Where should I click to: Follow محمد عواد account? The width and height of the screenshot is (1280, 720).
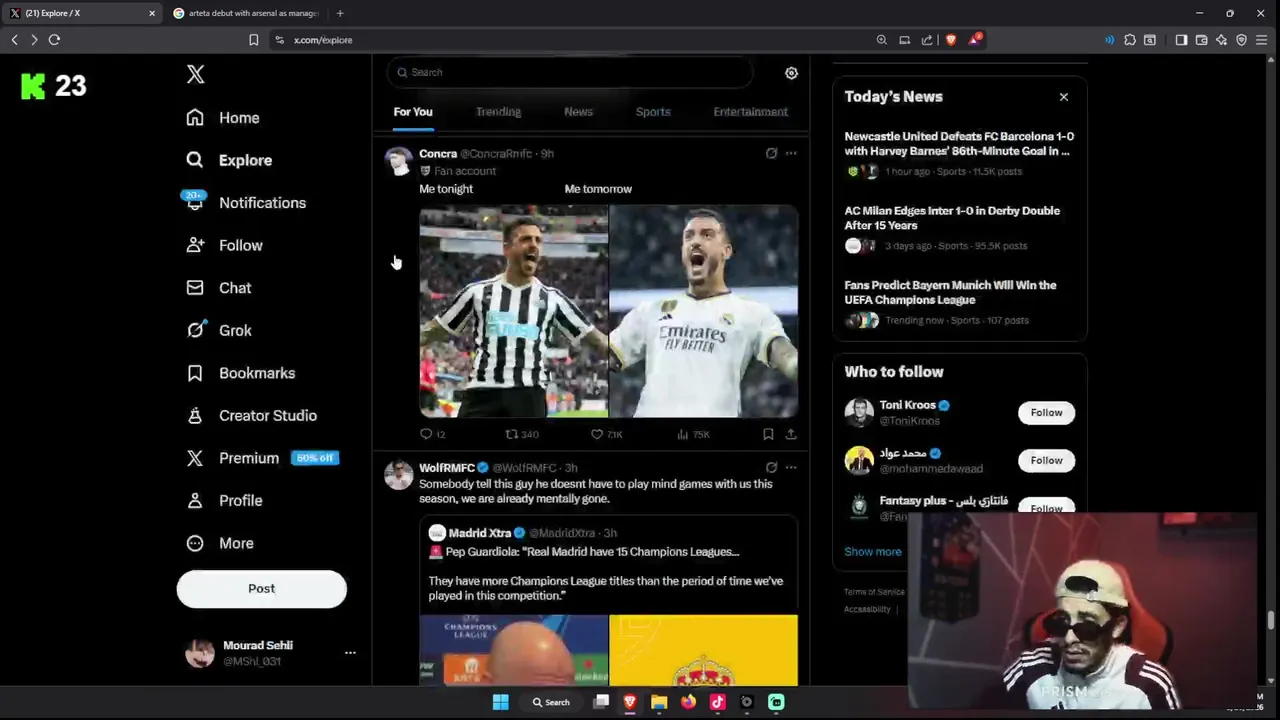1046,461
